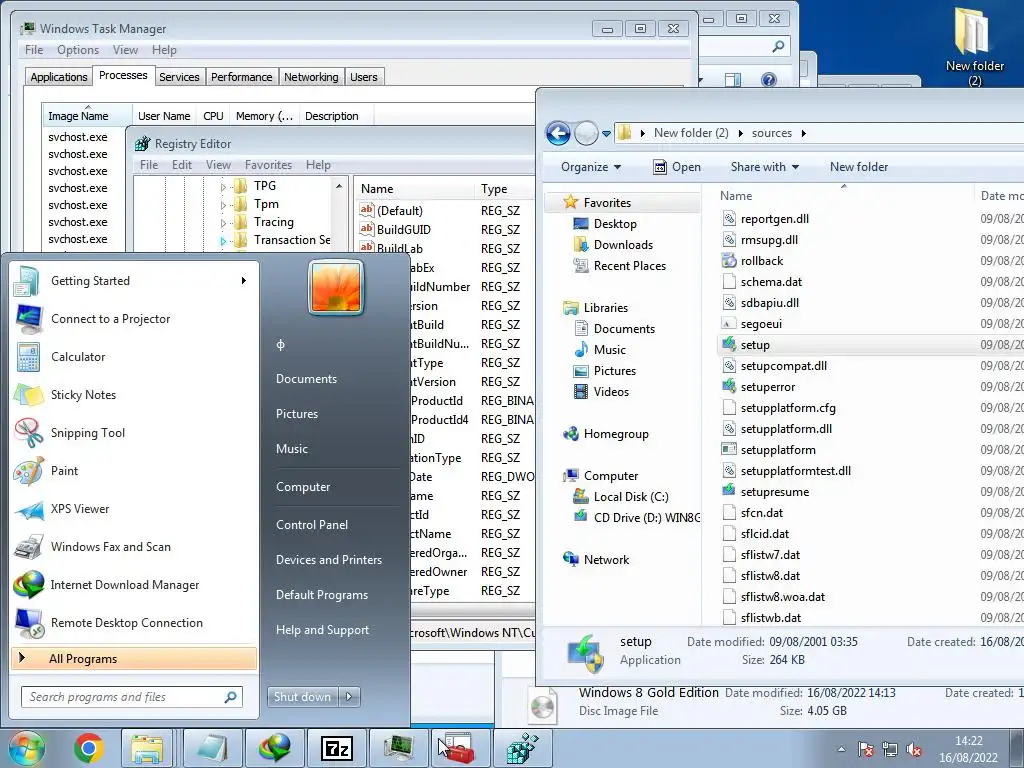Screen dimensions: 1024x768
Task: Launch Windows Fax and Scan
Action: pos(134,547)
